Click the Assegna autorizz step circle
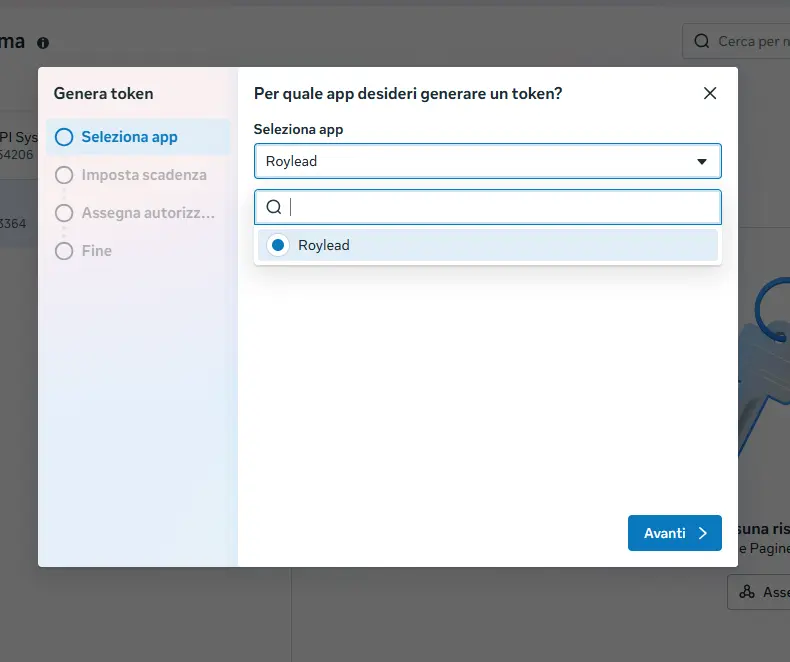The height and width of the screenshot is (662, 790). 64,213
